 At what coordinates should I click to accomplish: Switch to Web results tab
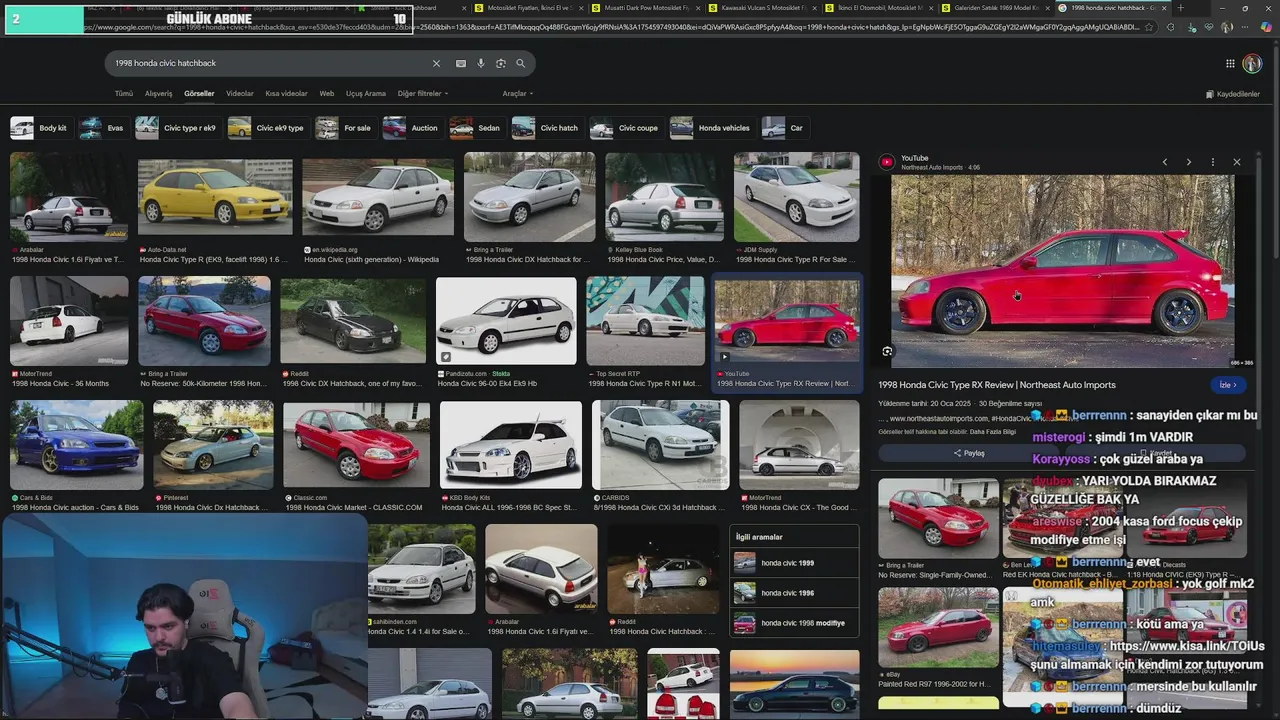[x=326, y=93]
